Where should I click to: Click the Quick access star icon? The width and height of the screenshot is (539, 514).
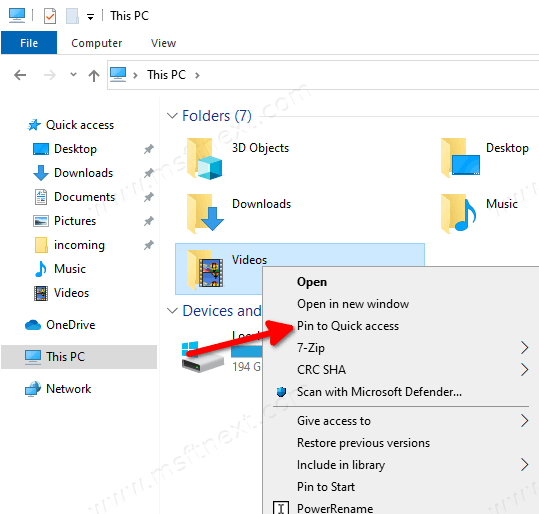click(x=34, y=125)
